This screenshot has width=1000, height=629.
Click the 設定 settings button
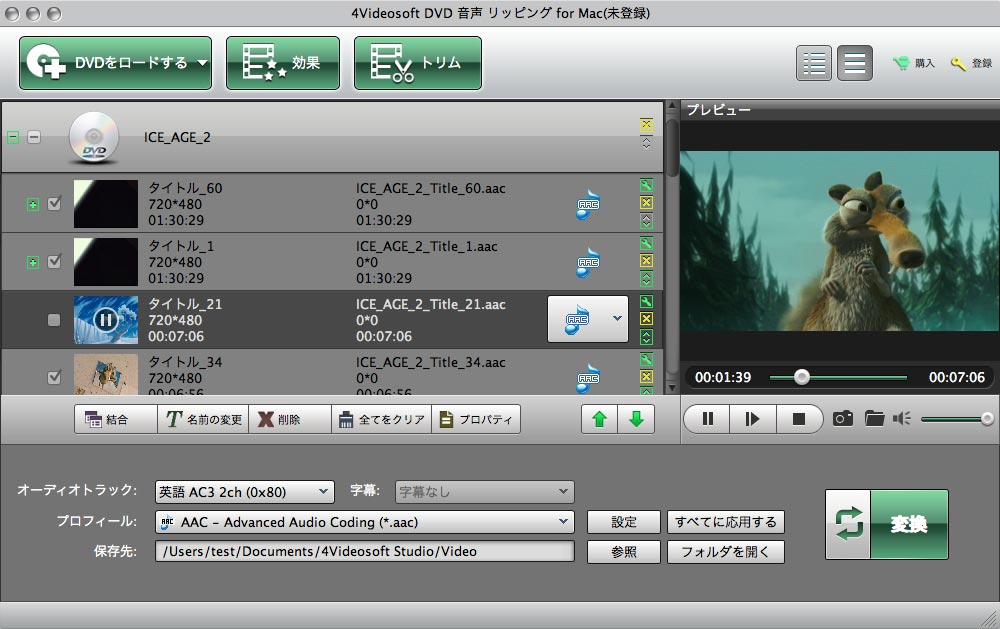point(624,522)
